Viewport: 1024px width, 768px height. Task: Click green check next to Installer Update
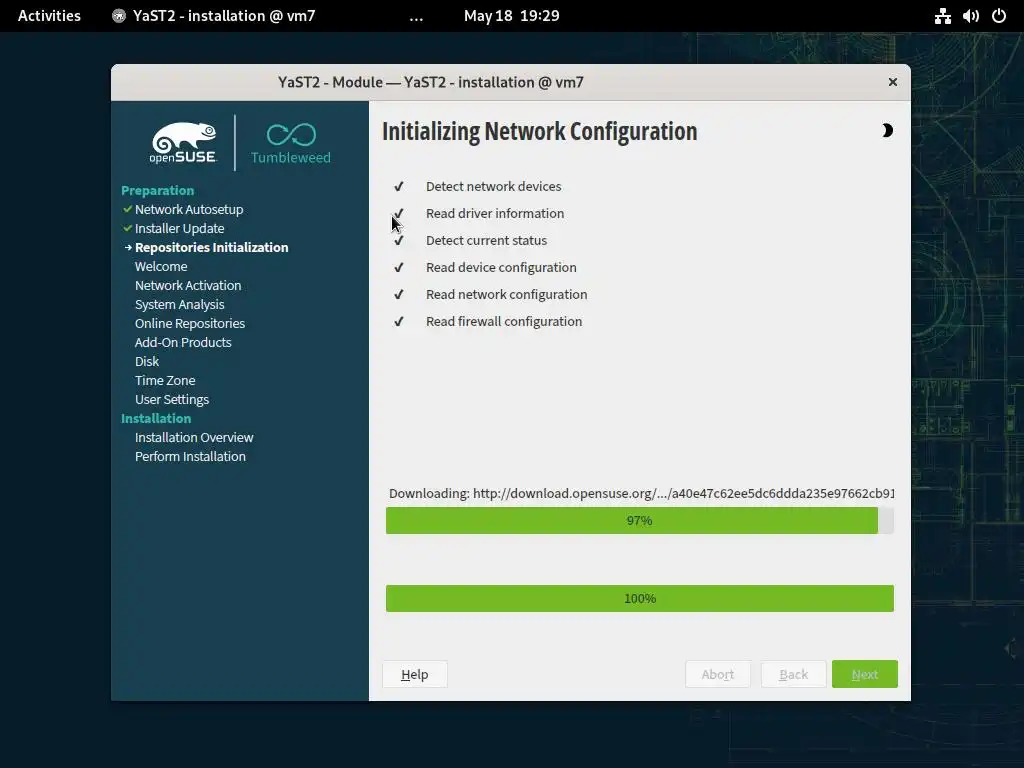(127, 229)
